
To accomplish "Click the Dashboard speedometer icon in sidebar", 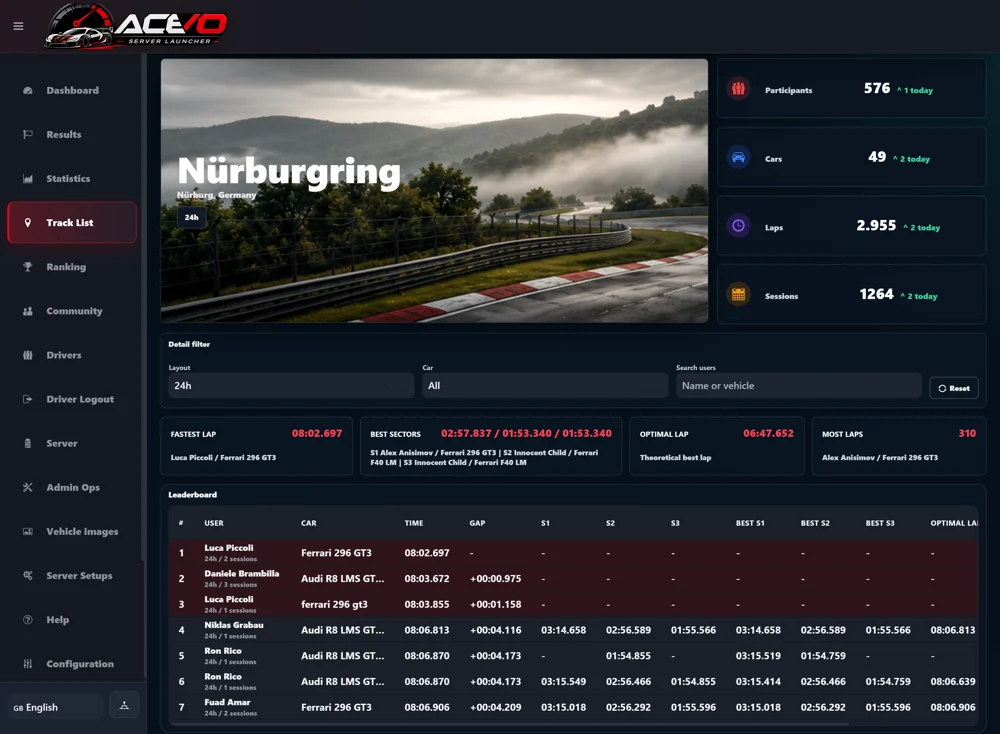I will (x=27, y=91).
